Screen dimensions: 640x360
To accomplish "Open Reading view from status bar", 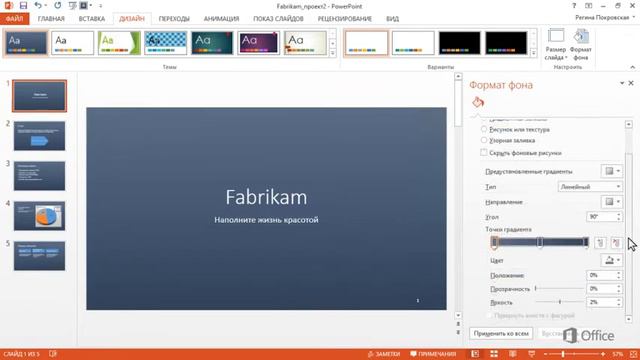I will pyautogui.click(x=513, y=354).
